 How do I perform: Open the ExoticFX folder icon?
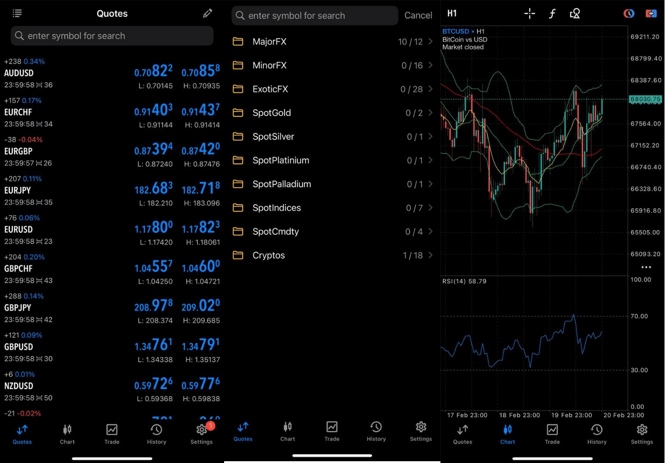pos(238,89)
